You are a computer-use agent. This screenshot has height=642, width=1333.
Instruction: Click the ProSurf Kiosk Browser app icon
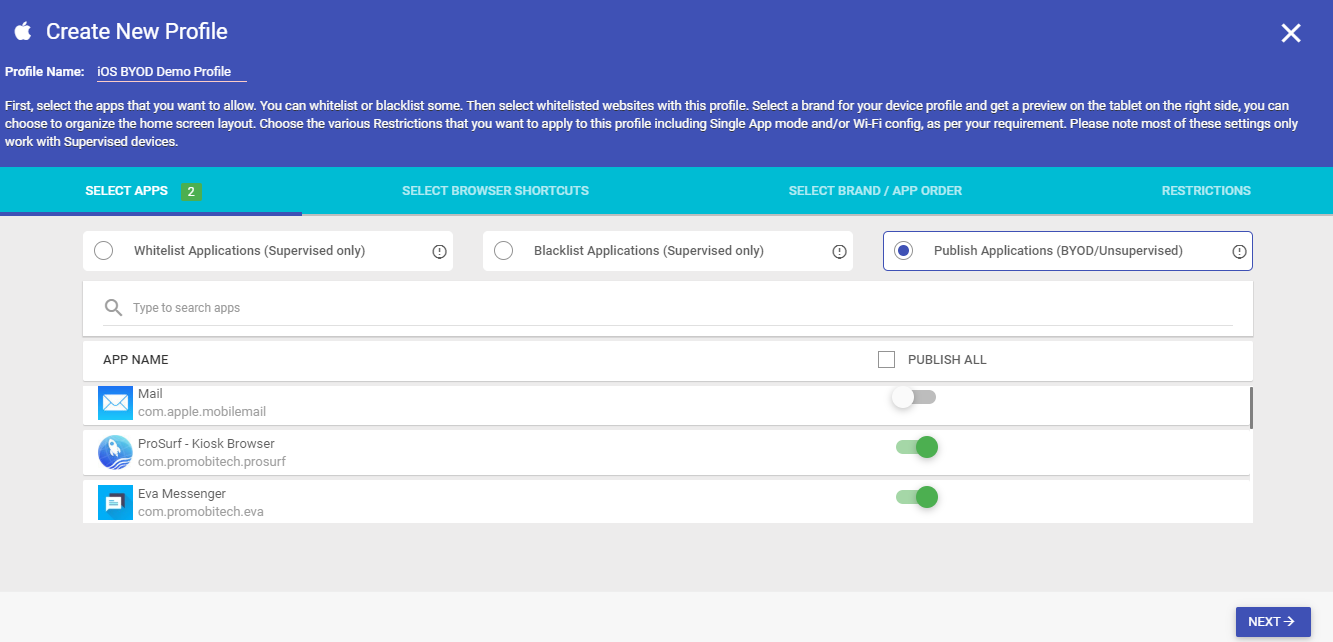(x=115, y=453)
